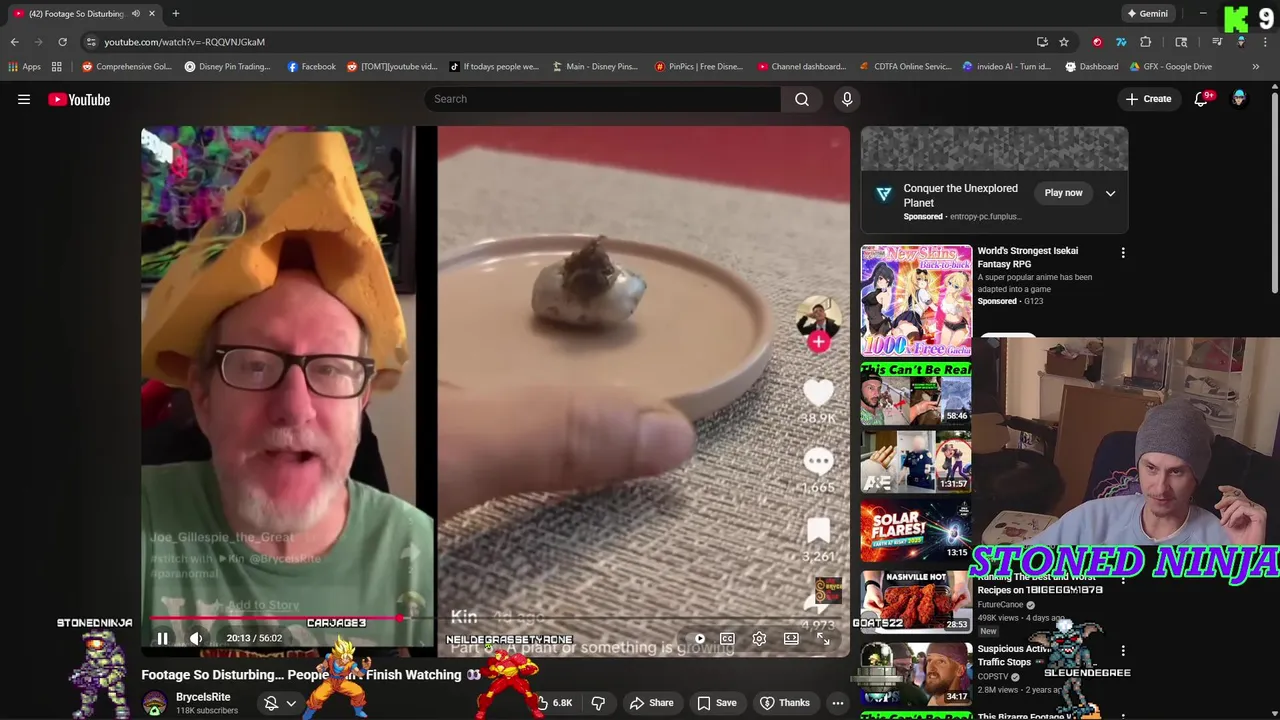Open the World's Strongest Isekai Fantasy RPG thumbnail

click(916, 300)
